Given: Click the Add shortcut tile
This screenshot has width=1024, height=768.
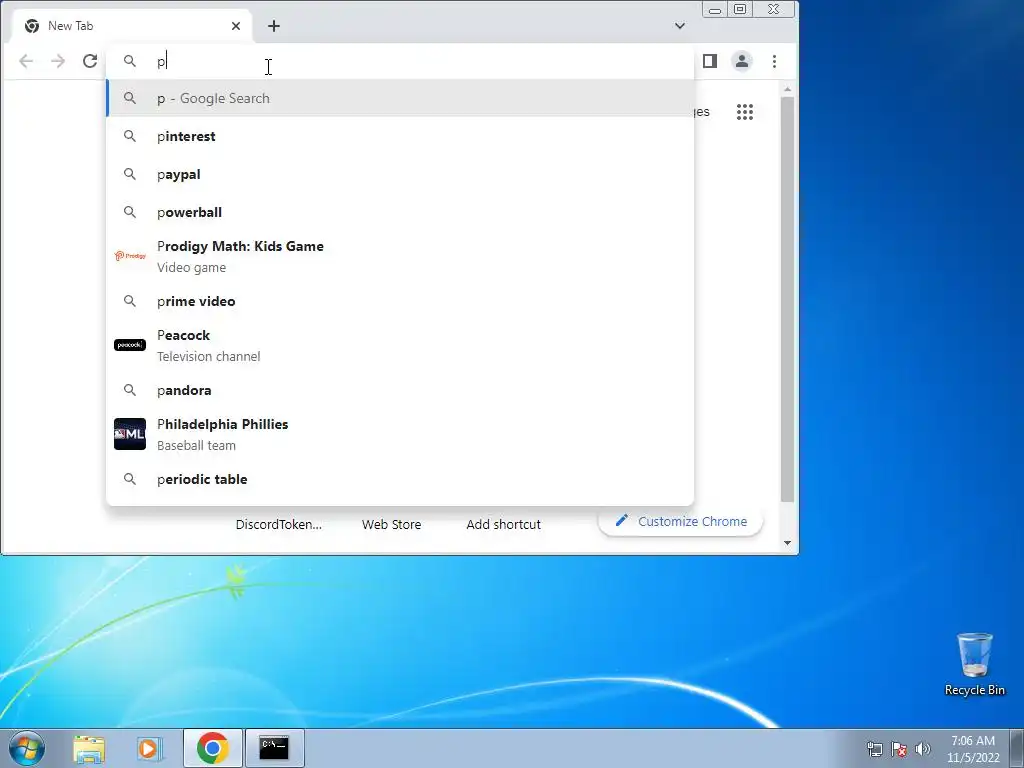Looking at the screenshot, I should pos(504,524).
